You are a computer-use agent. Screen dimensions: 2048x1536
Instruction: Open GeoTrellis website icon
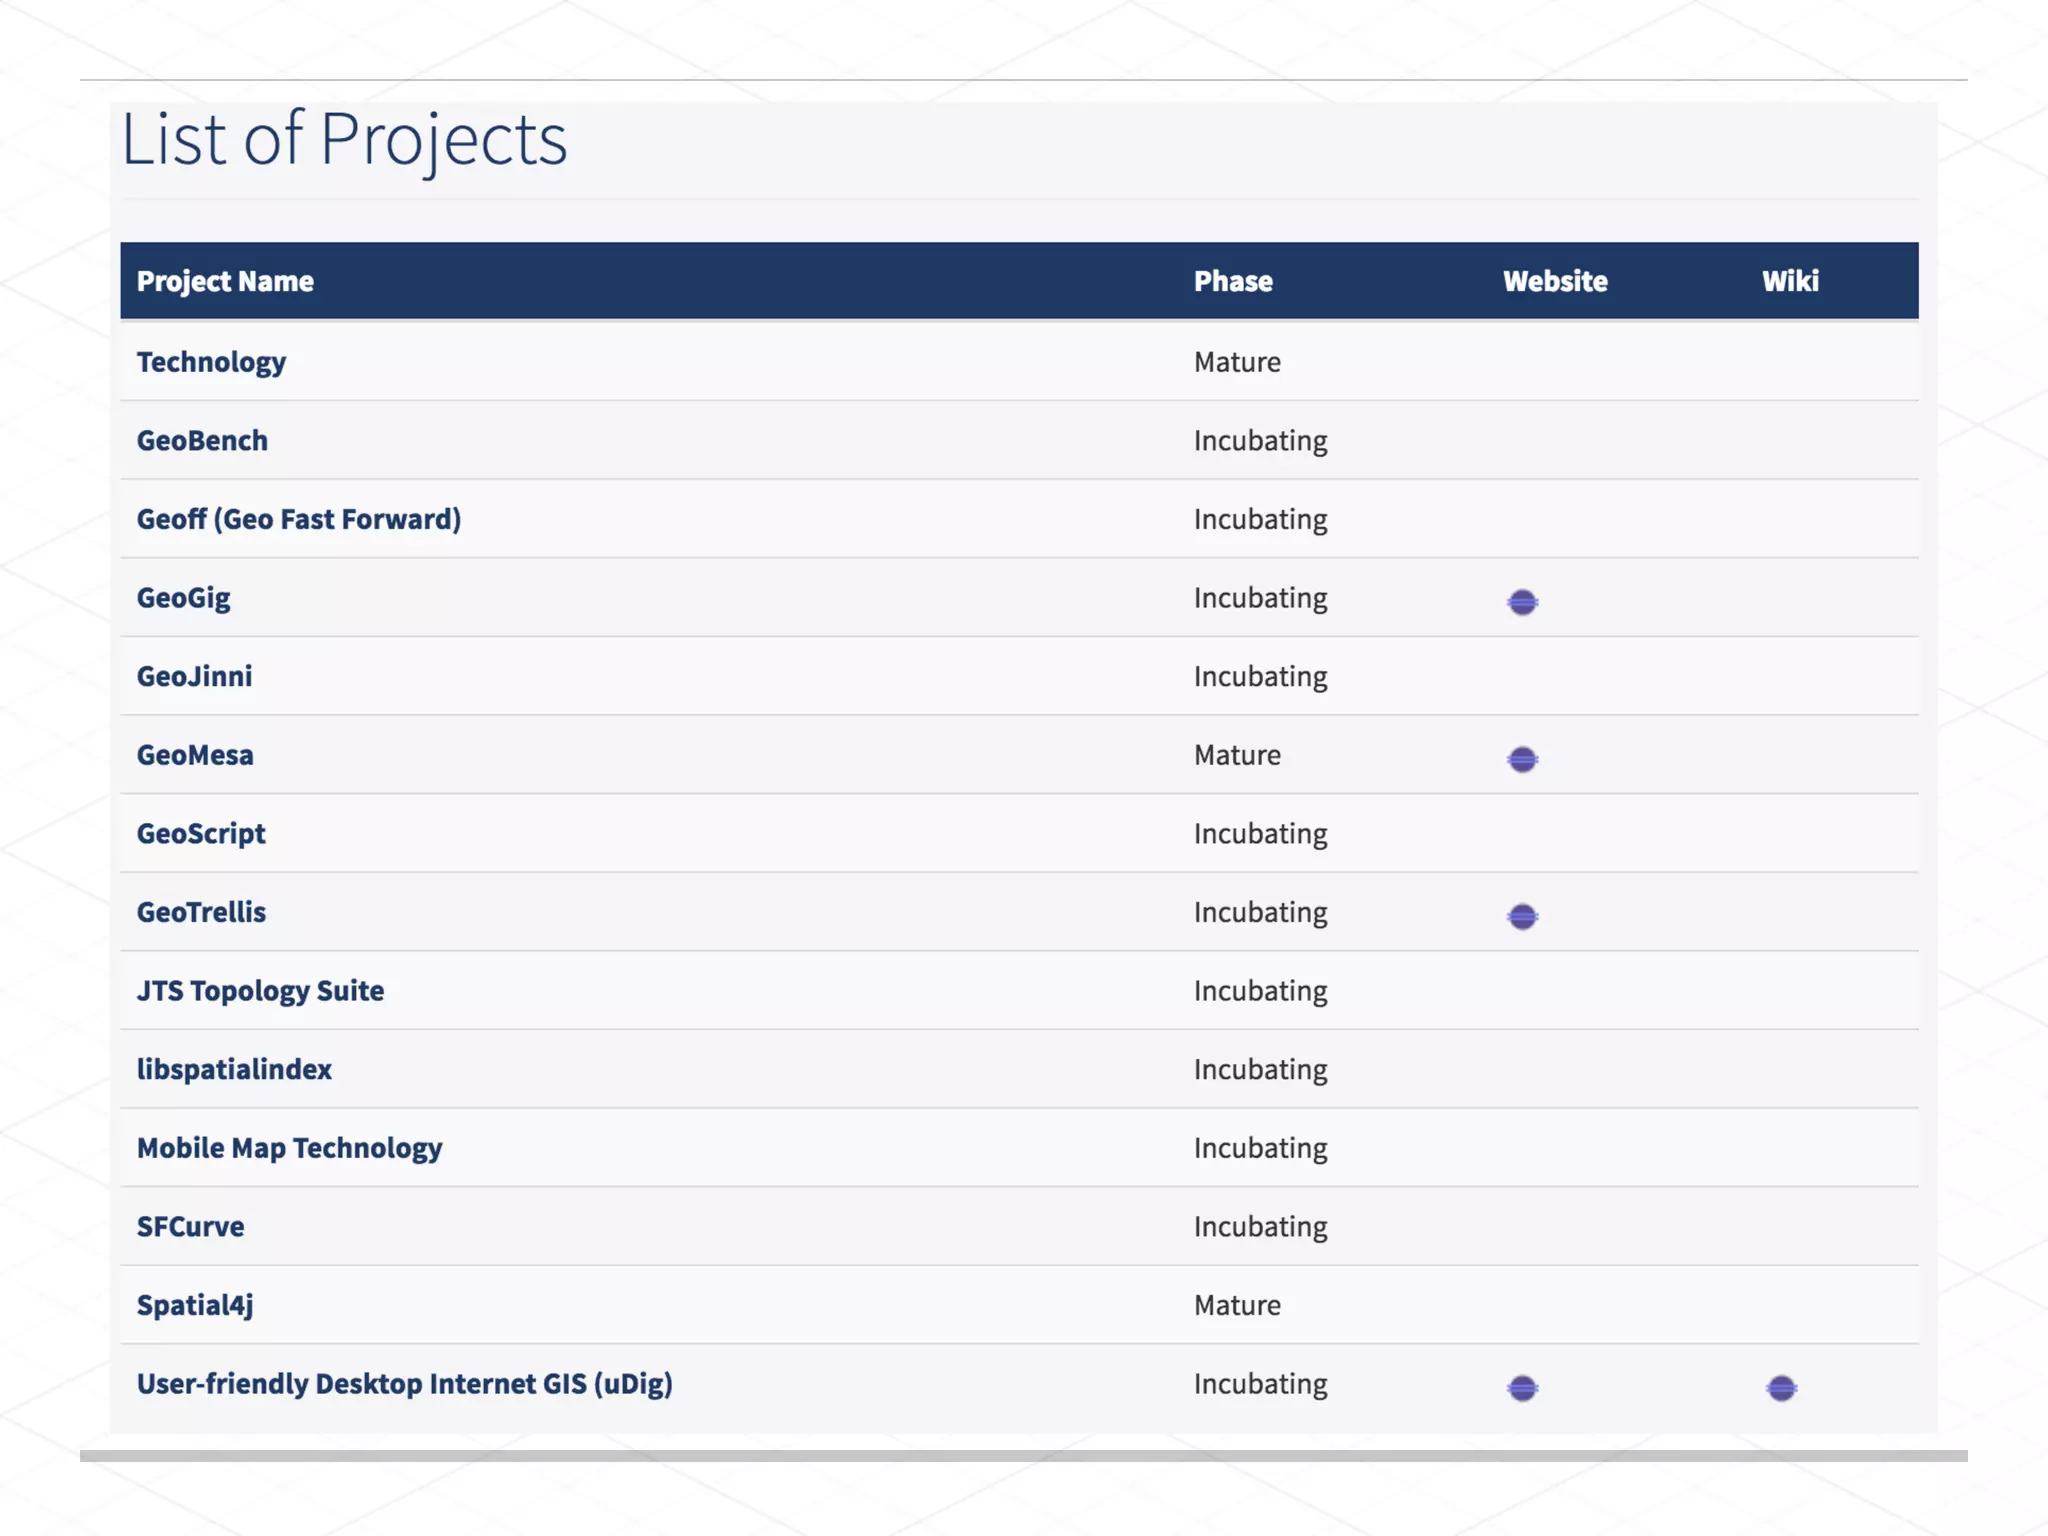click(x=1522, y=916)
